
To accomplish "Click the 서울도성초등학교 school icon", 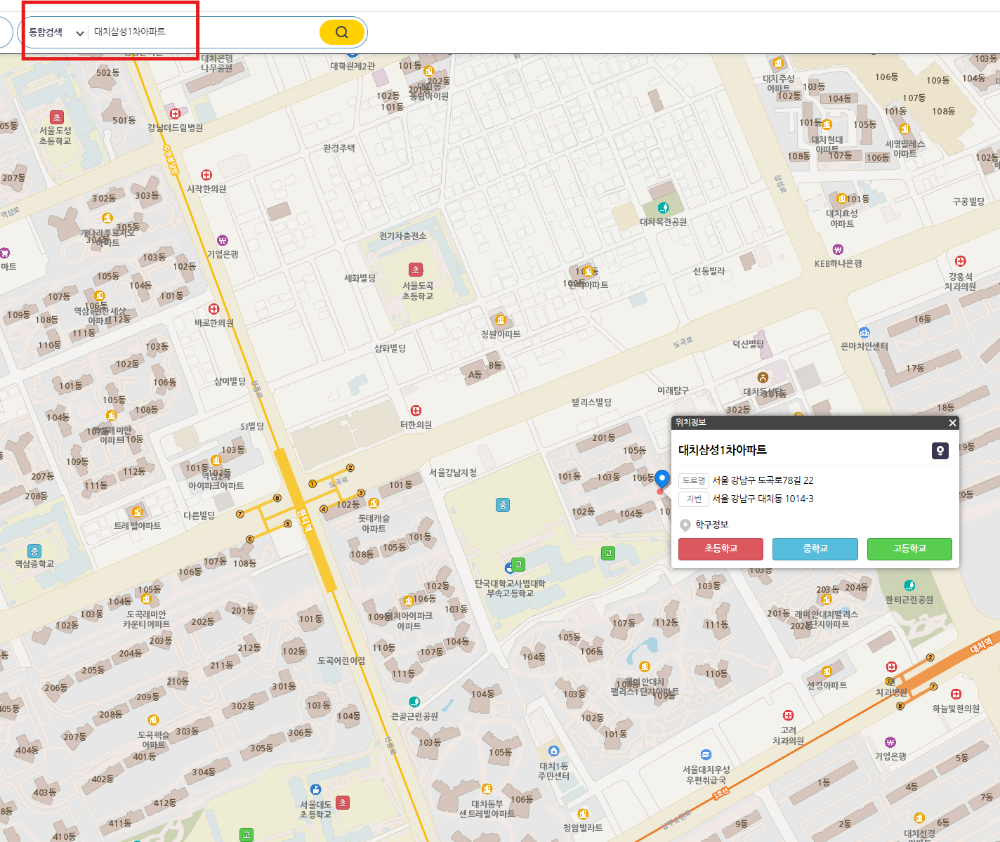I will pyautogui.click(x=57, y=117).
